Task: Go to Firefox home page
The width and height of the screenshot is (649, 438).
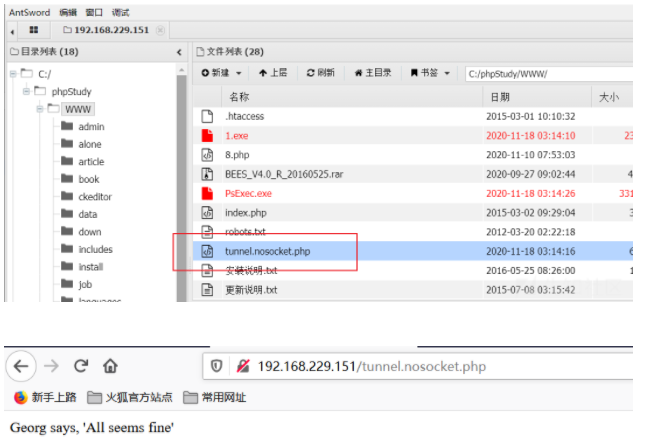Action: tap(110, 366)
